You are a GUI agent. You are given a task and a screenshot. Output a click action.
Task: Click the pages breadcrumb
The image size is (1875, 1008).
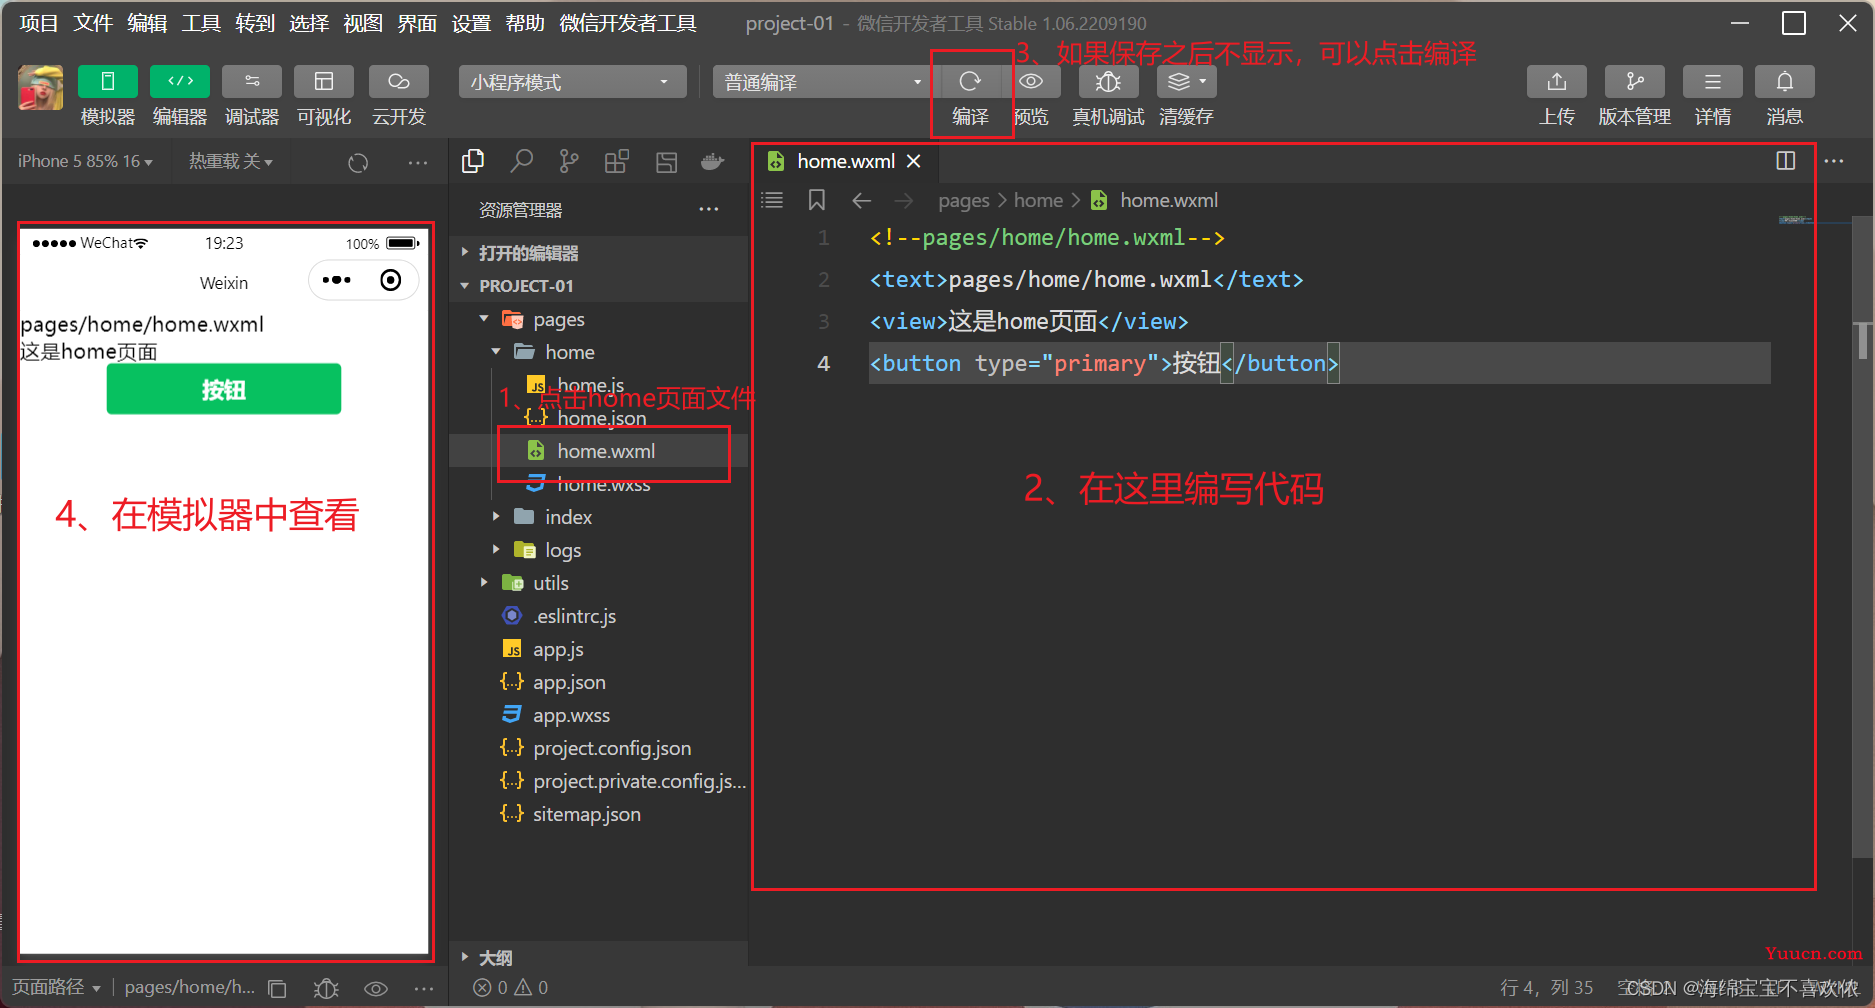[x=964, y=200]
